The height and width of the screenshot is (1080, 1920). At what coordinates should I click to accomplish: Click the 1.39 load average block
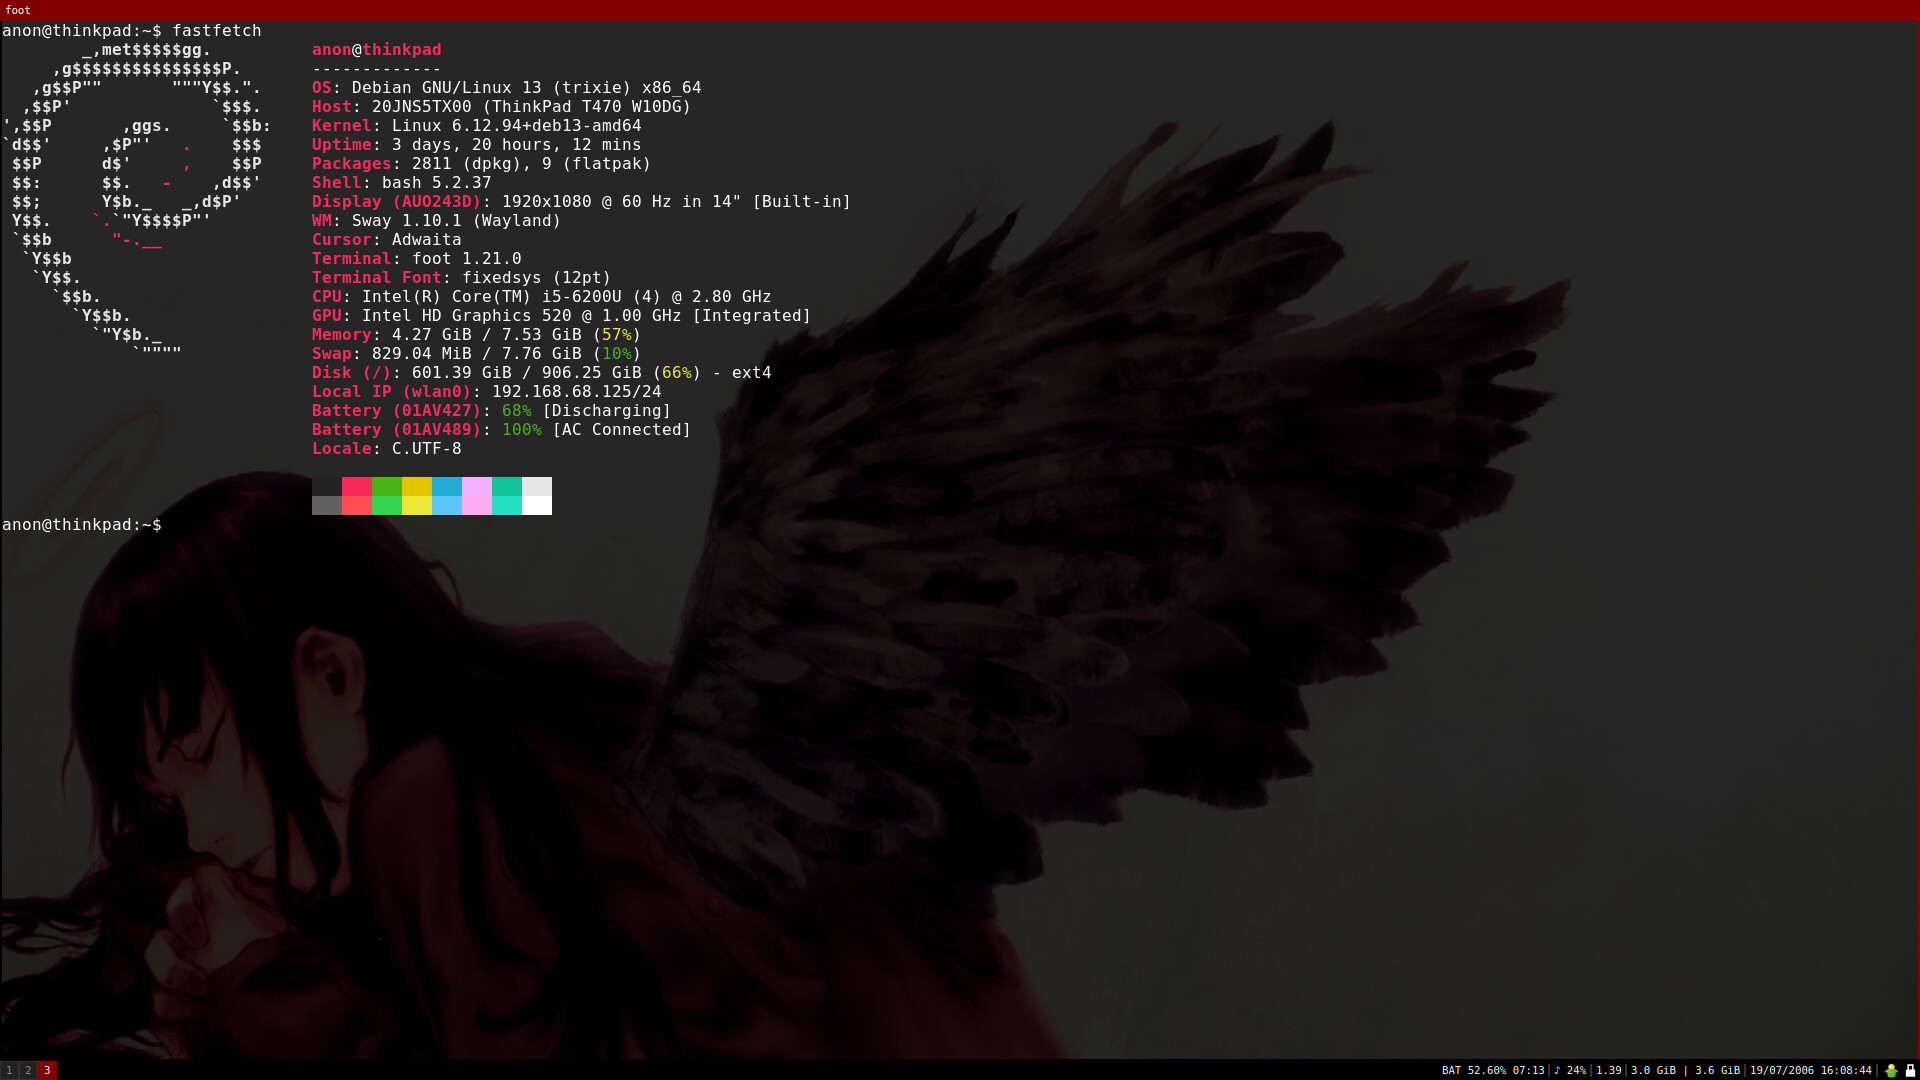pos(1609,1070)
